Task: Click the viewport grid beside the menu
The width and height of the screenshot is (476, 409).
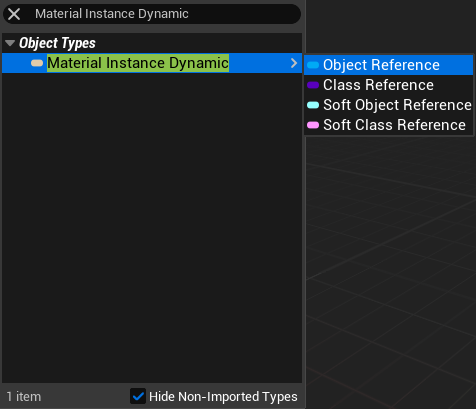Action: (391, 267)
